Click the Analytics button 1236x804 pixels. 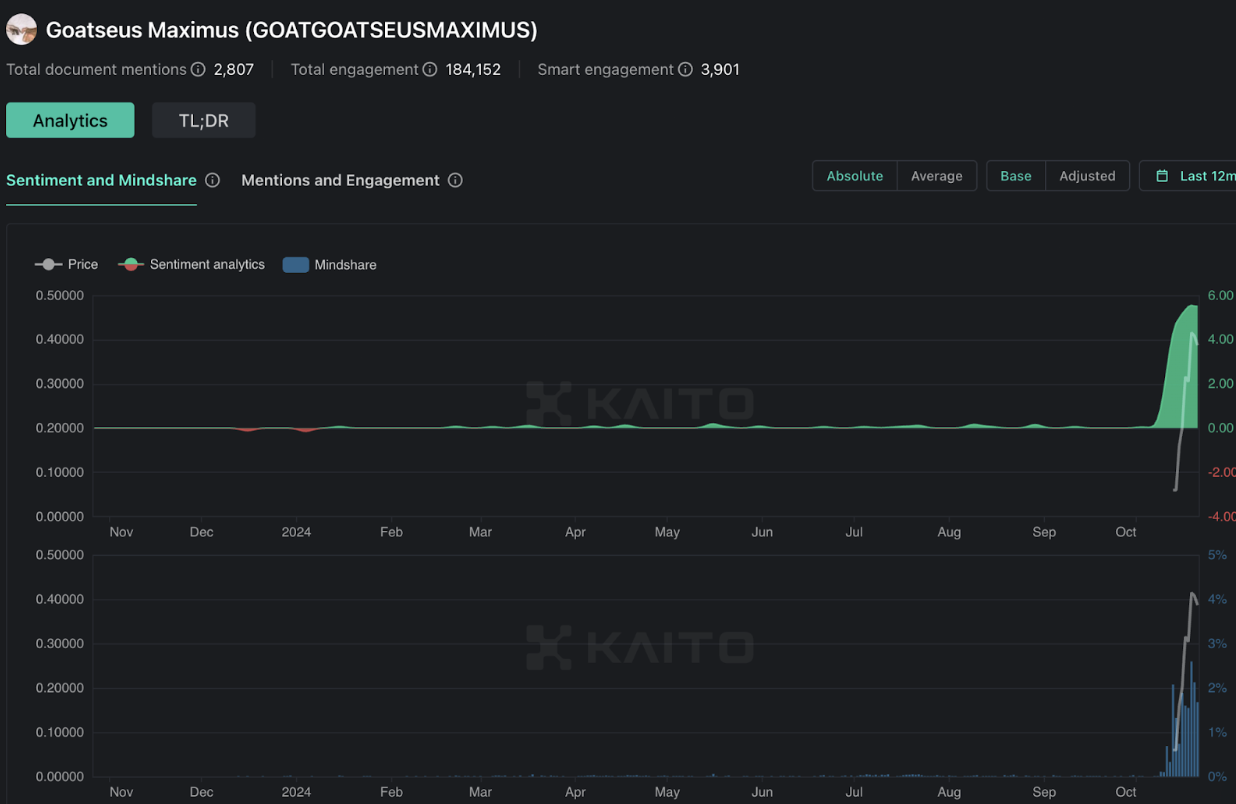(x=70, y=120)
